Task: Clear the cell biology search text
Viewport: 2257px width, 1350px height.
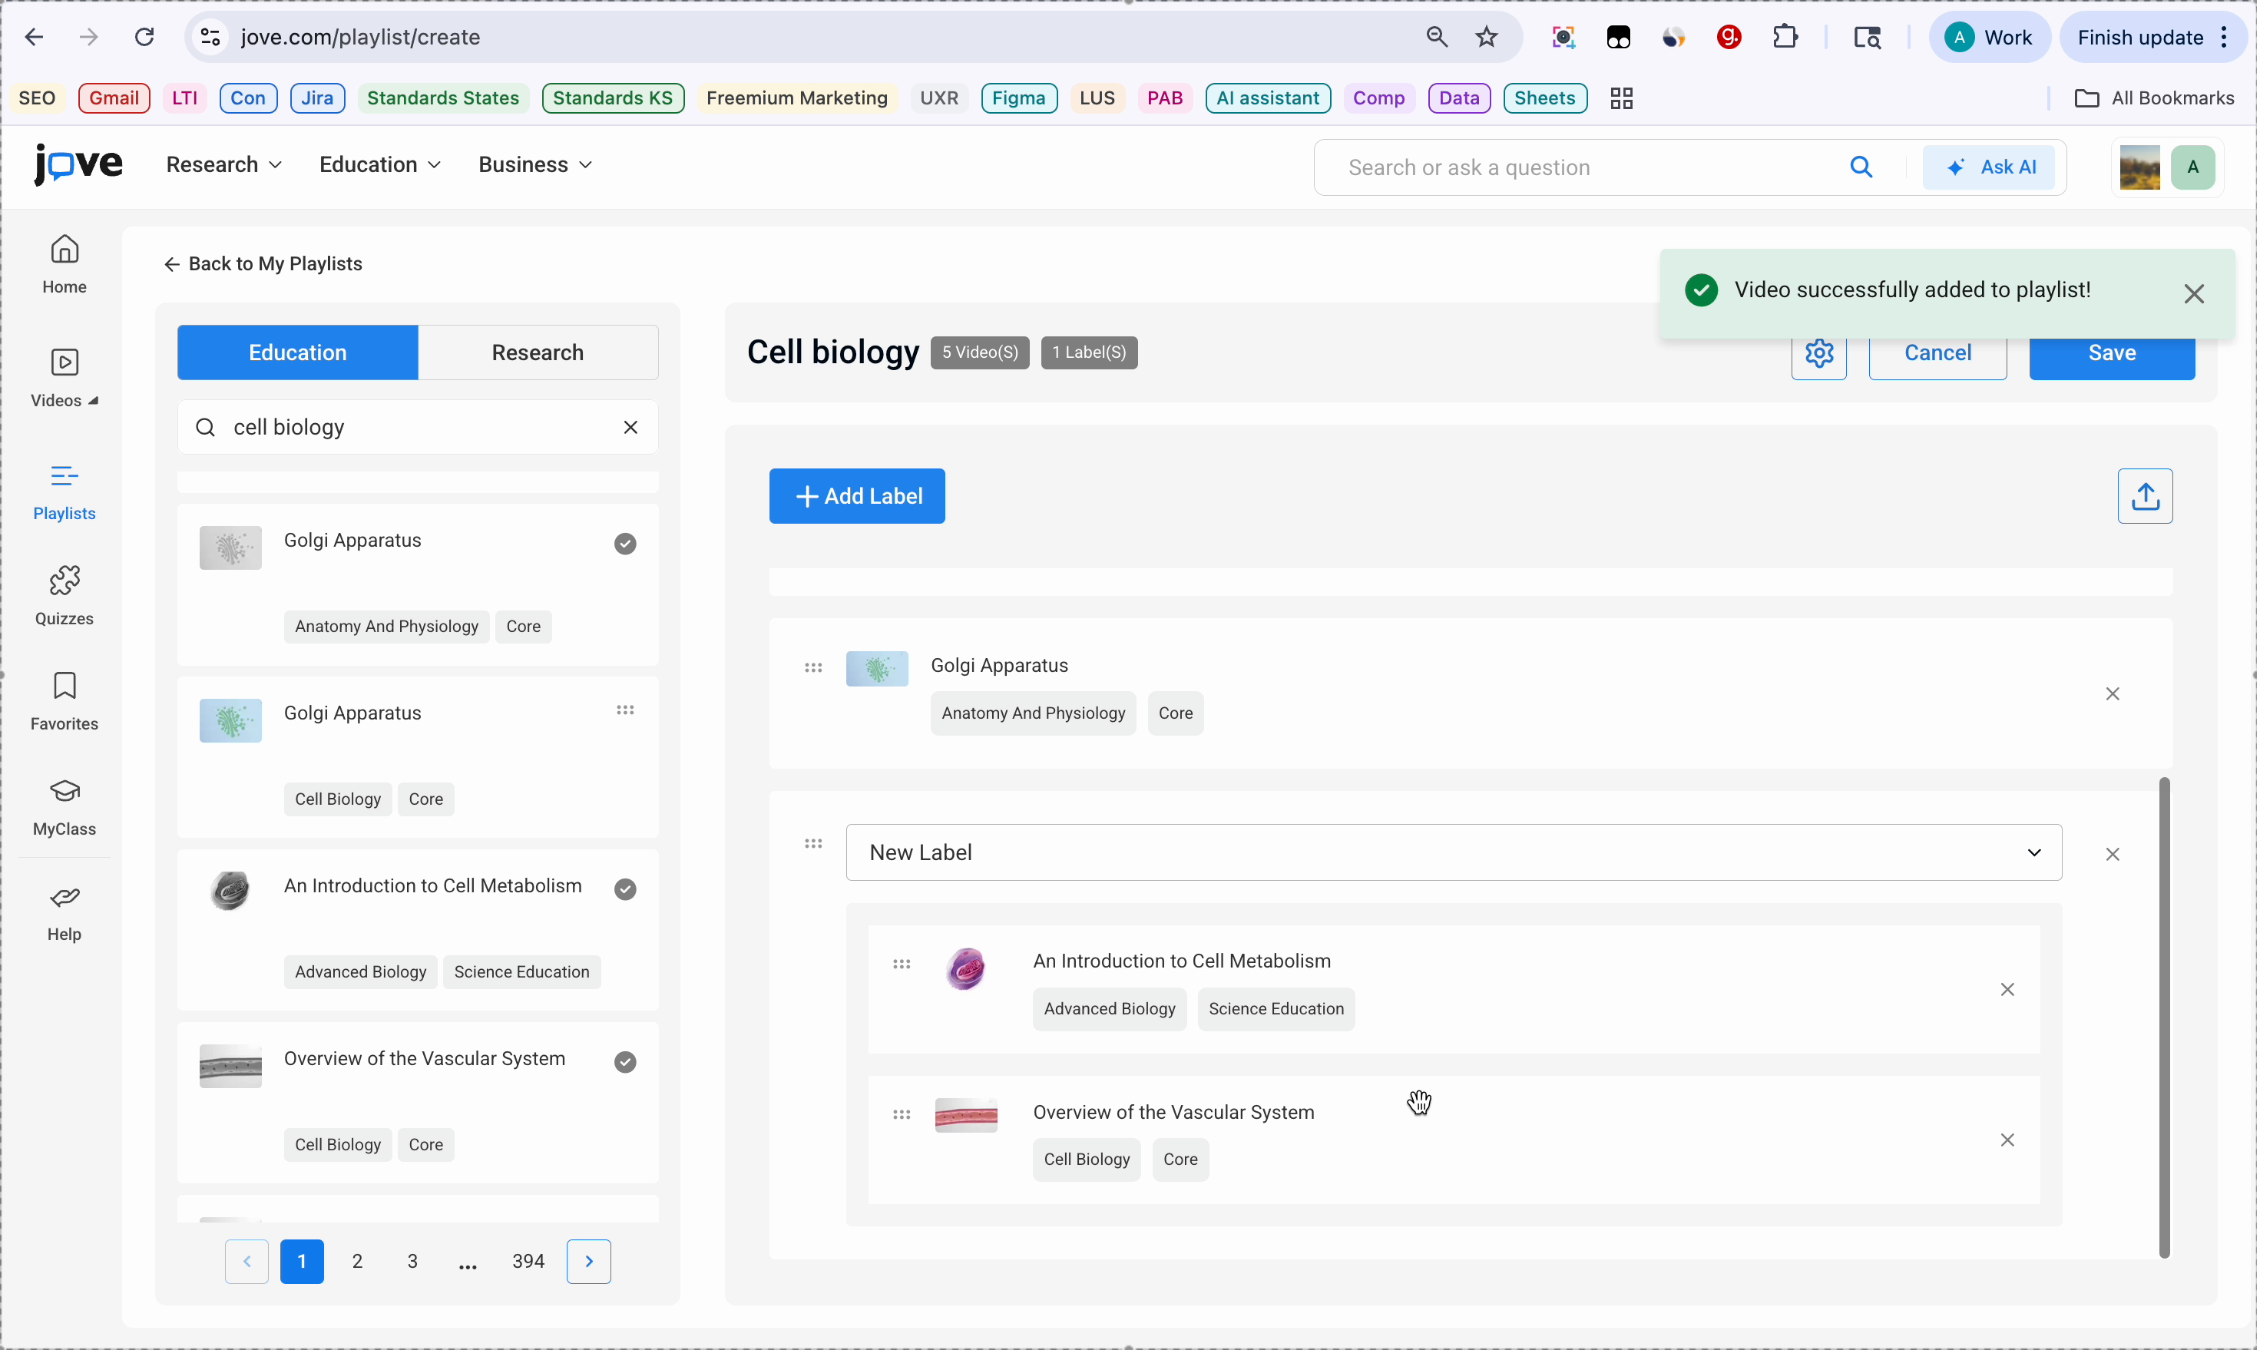Action: (x=631, y=427)
